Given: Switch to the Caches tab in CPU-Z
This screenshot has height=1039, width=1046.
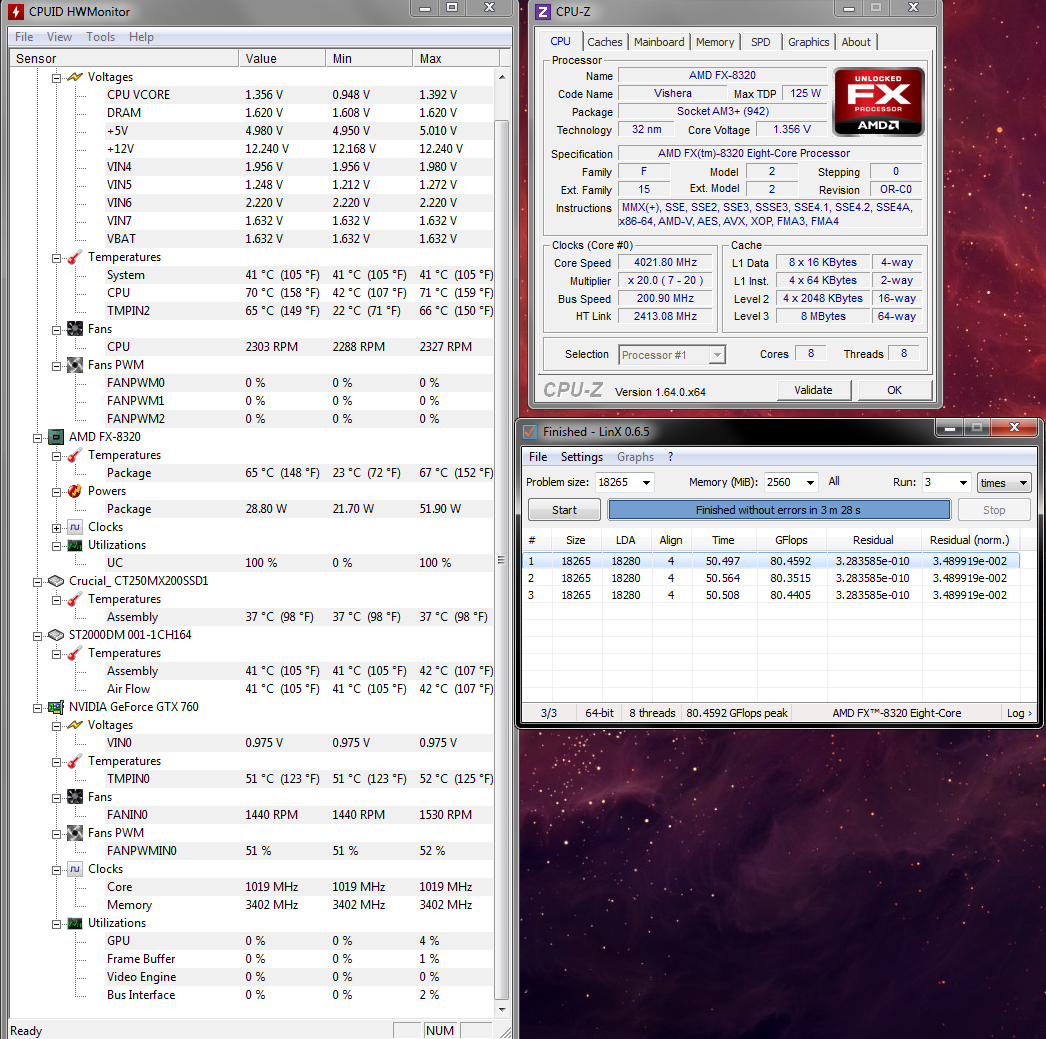Looking at the screenshot, I should coord(604,42).
